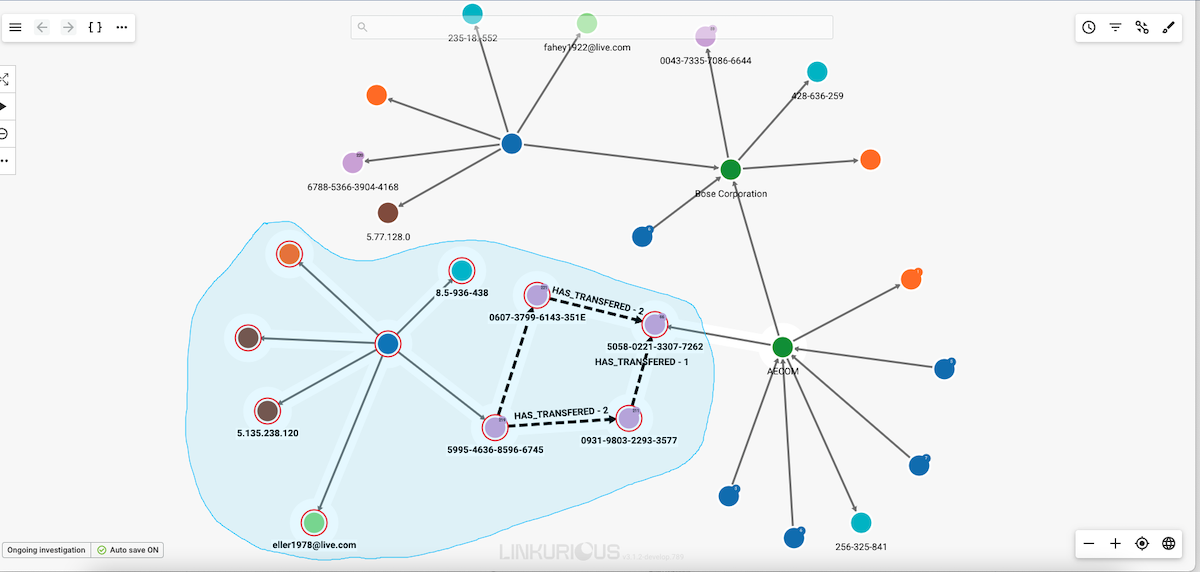Open the filter panel icon
1200x572 pixels.
point(1115,27)
